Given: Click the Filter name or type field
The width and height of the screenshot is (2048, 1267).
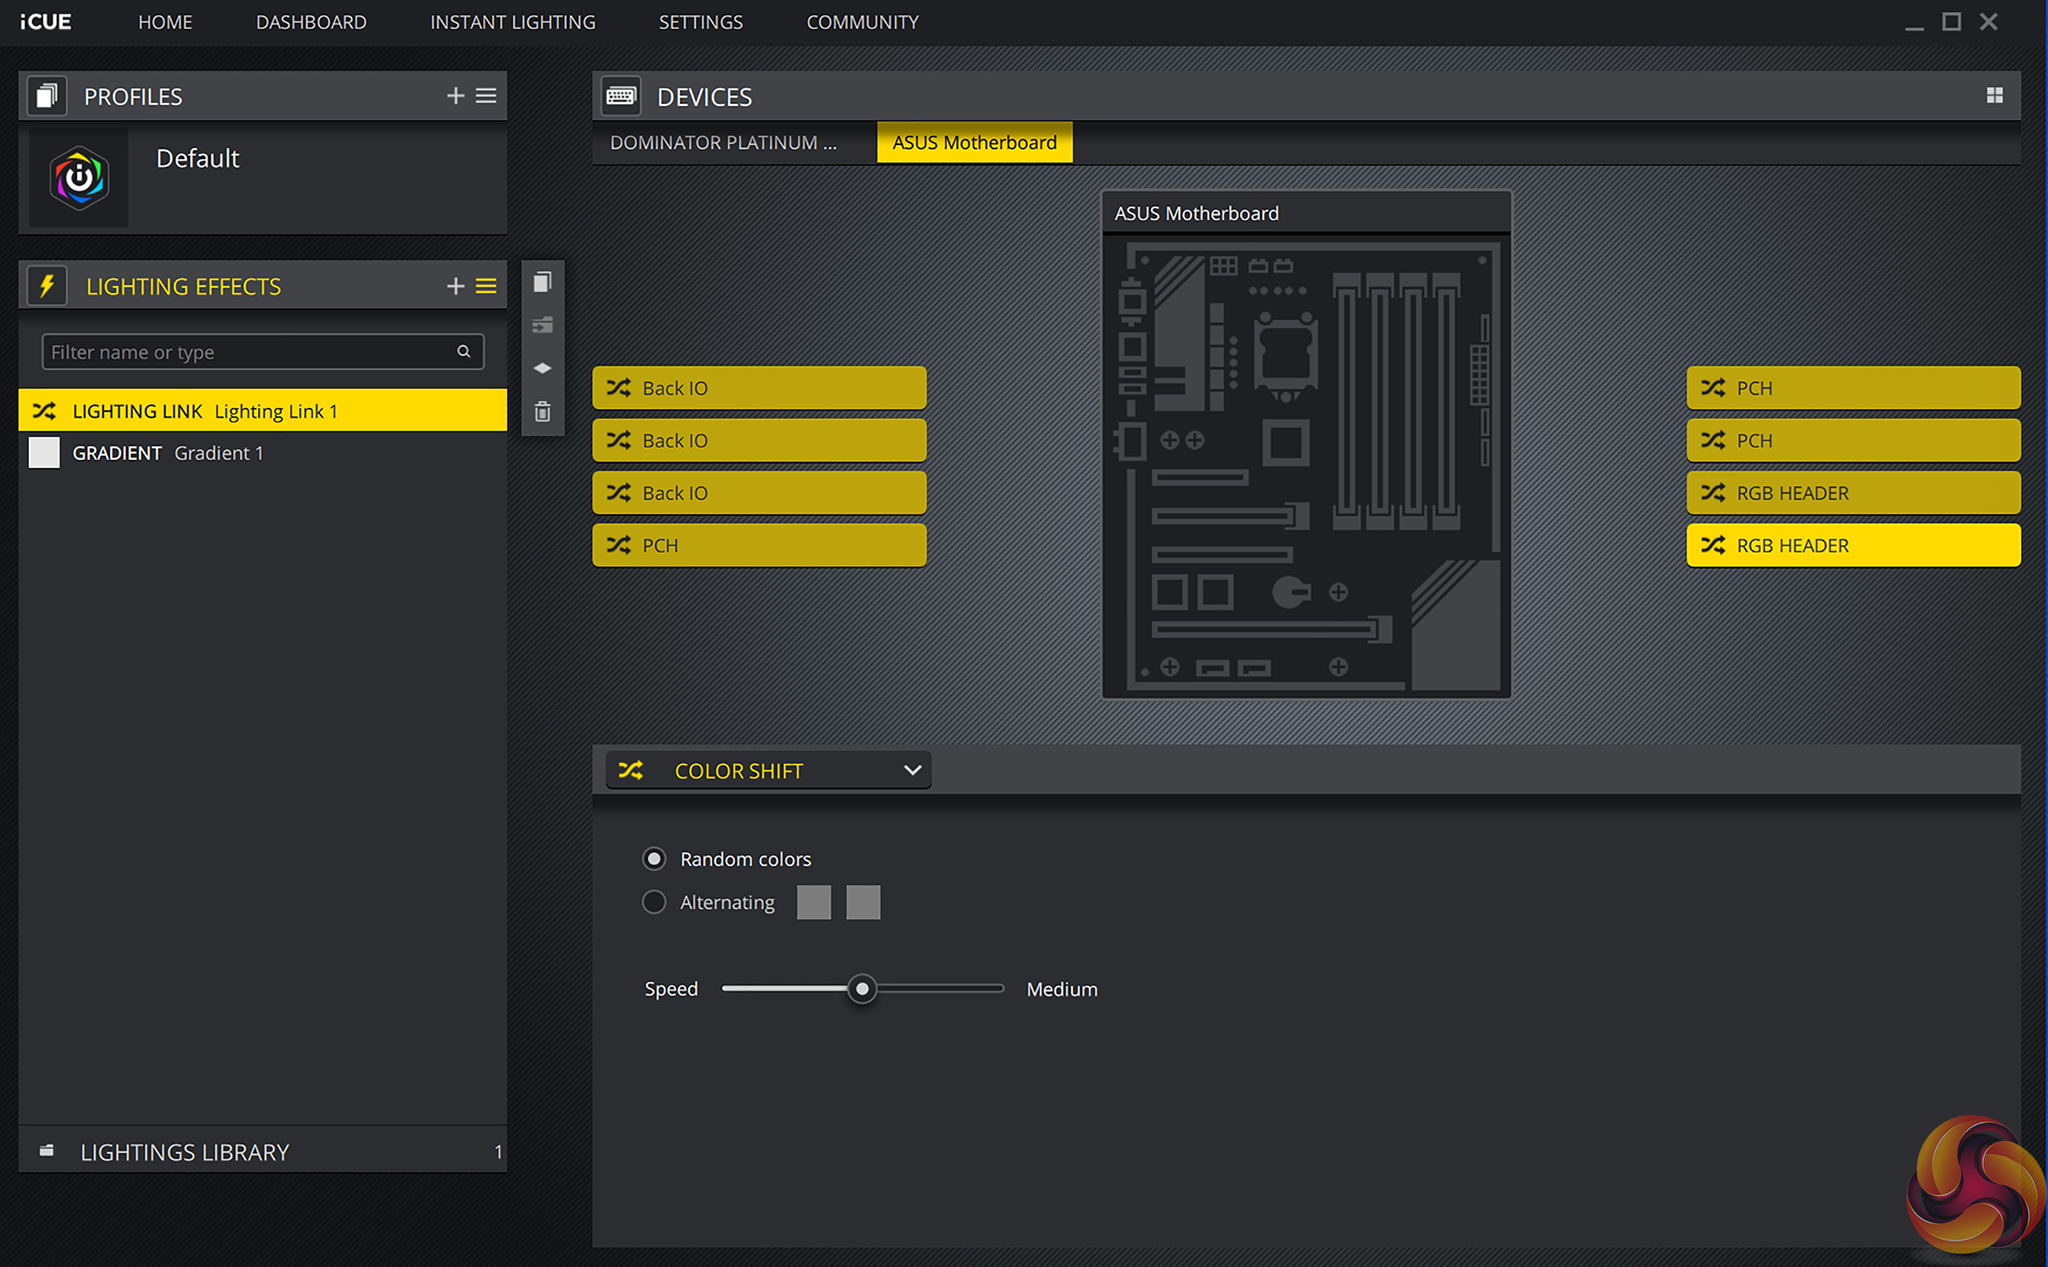Looking at the screenshot, I should point(250,352).
